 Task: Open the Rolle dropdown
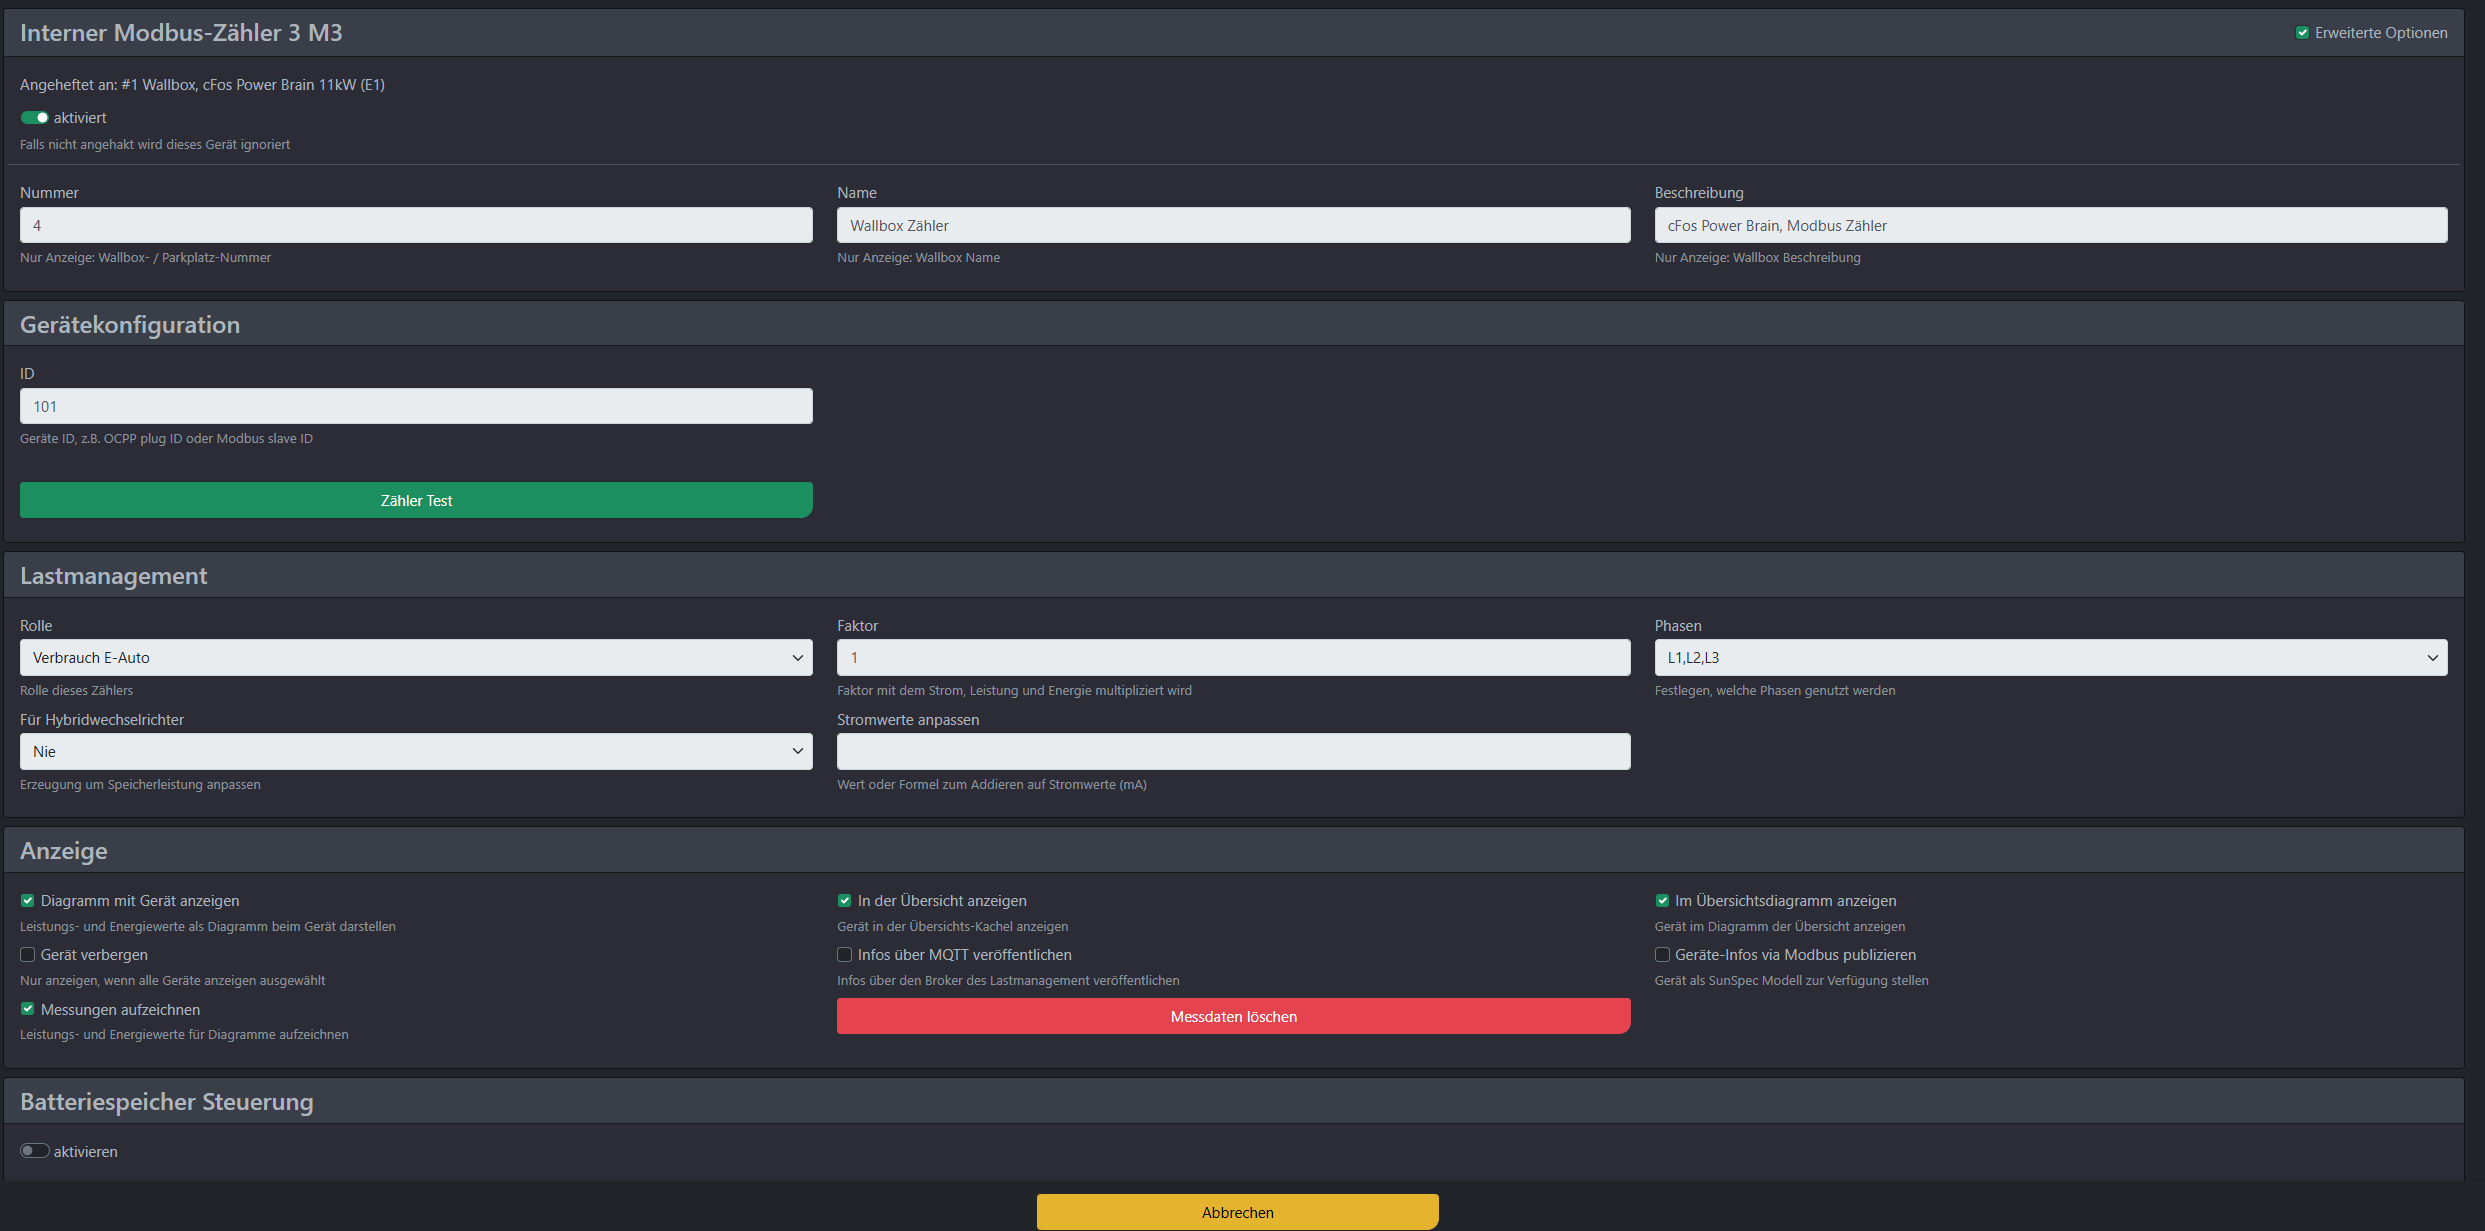point(416,658)
